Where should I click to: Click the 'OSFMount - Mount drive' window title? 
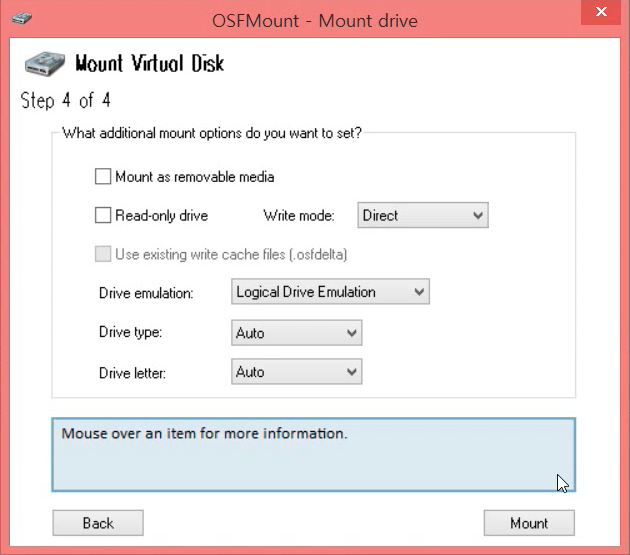pos(315,20)
